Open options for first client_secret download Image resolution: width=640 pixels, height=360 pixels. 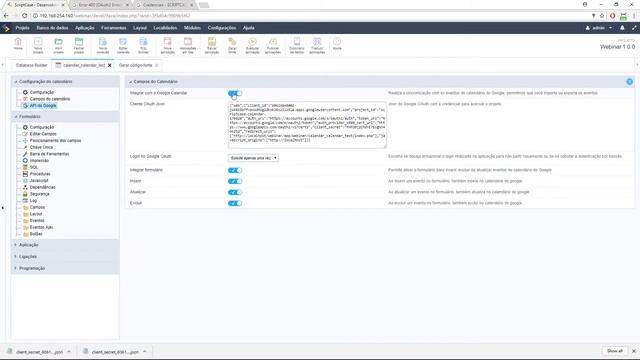pyautogui.click(x=69, y=351)
